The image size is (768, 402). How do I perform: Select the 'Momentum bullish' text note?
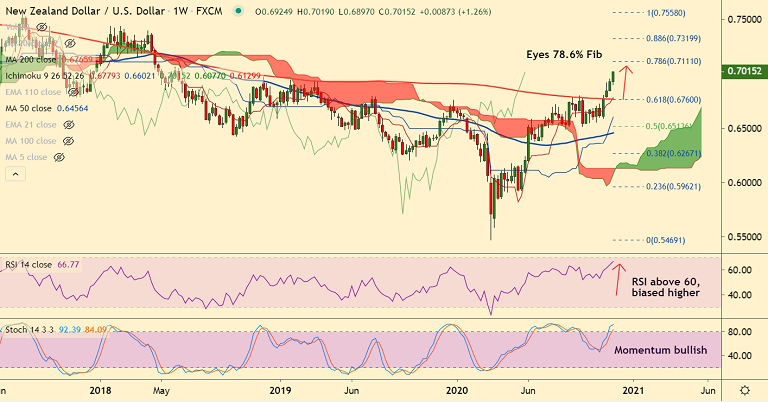pos(661,350)
